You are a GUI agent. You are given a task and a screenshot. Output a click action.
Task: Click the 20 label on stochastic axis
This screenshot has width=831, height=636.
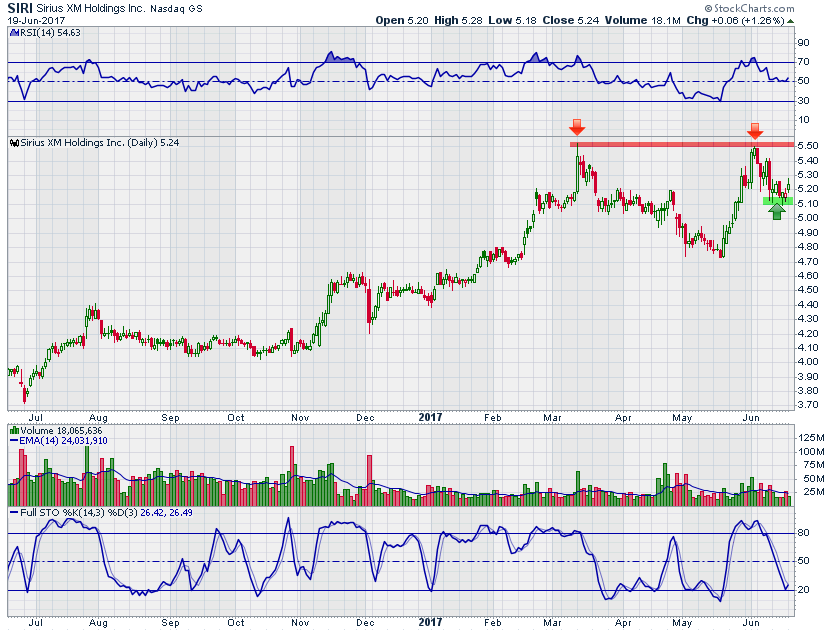click(803, 590)
